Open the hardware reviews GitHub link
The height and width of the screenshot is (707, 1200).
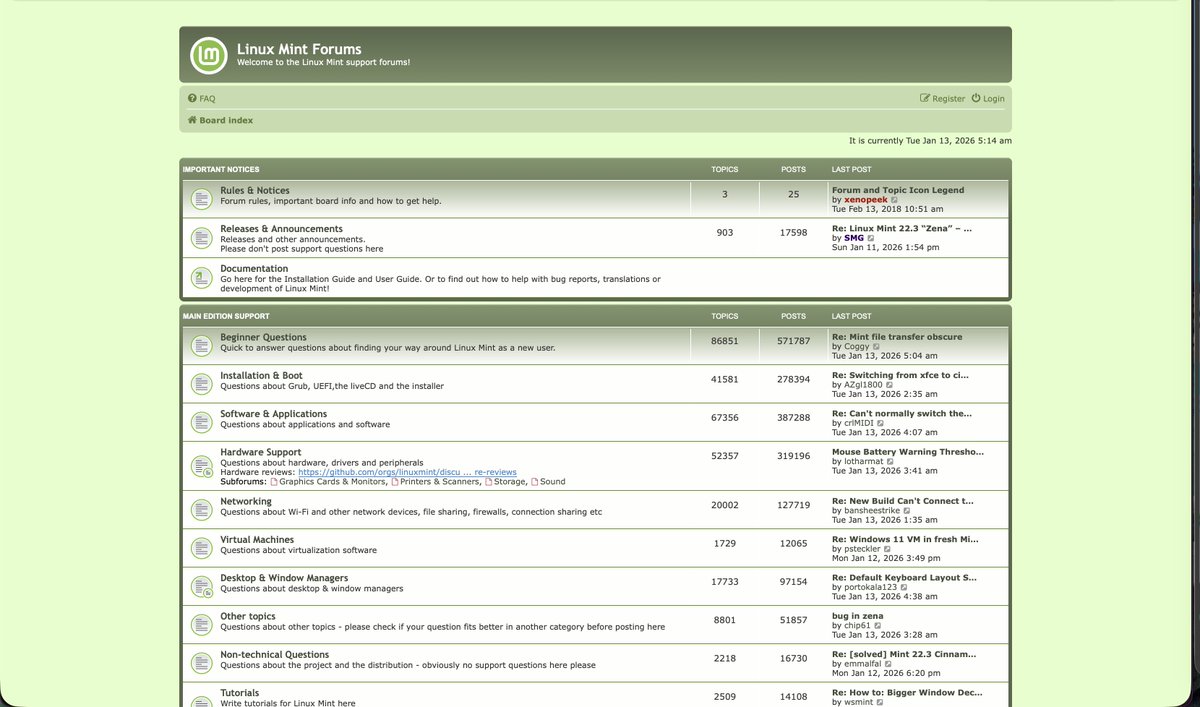click(x=407, y=472)
